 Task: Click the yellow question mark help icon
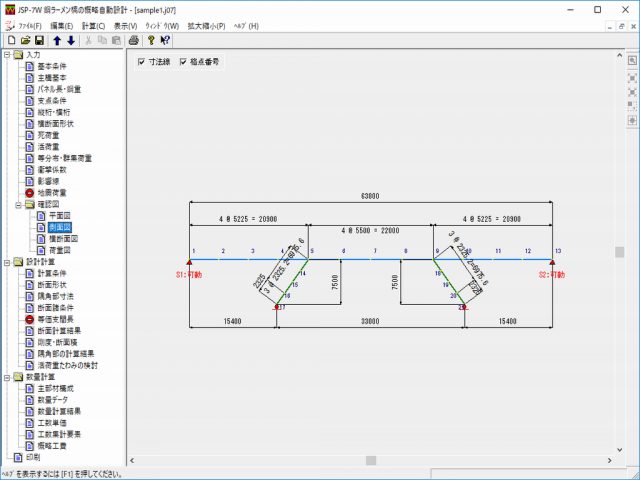pos(151,40)
